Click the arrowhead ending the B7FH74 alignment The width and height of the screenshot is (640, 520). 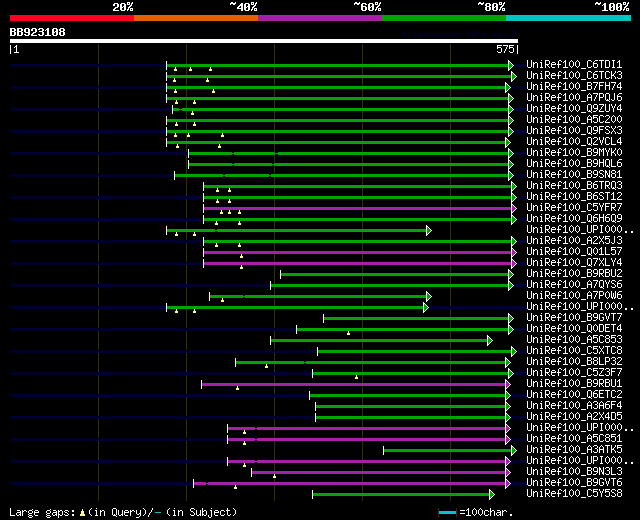(x=508, y=87)
